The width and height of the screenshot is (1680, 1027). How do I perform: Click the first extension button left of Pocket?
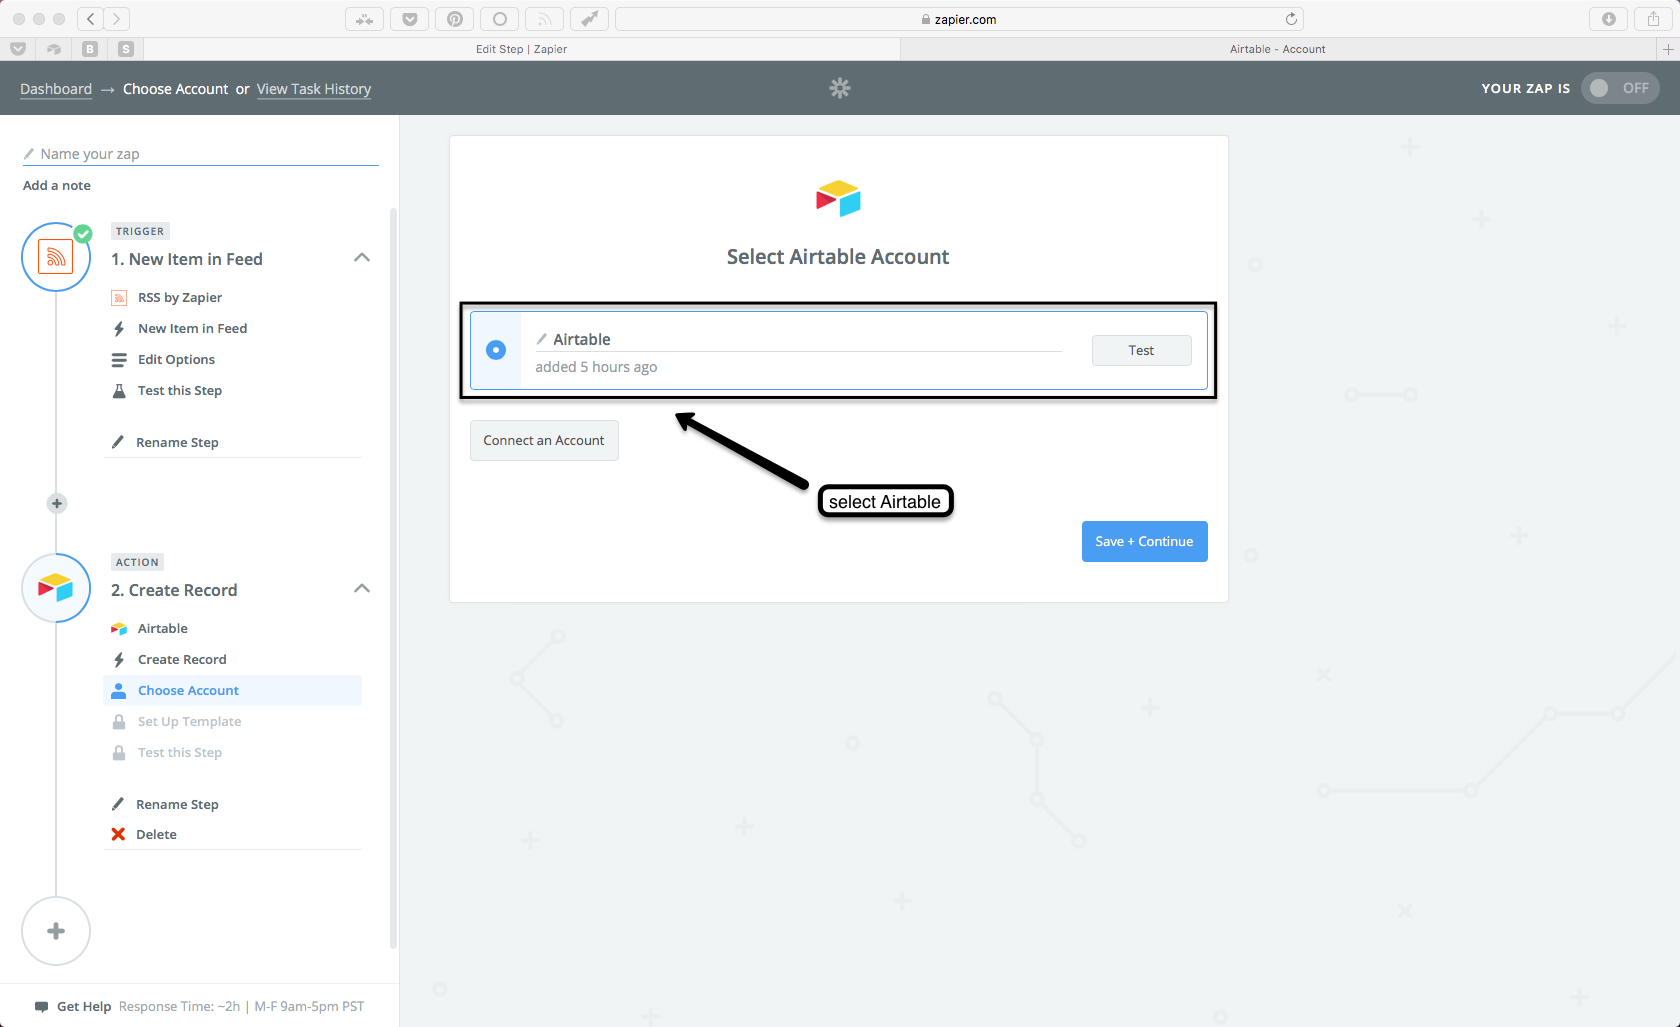(x=364, y=19)
